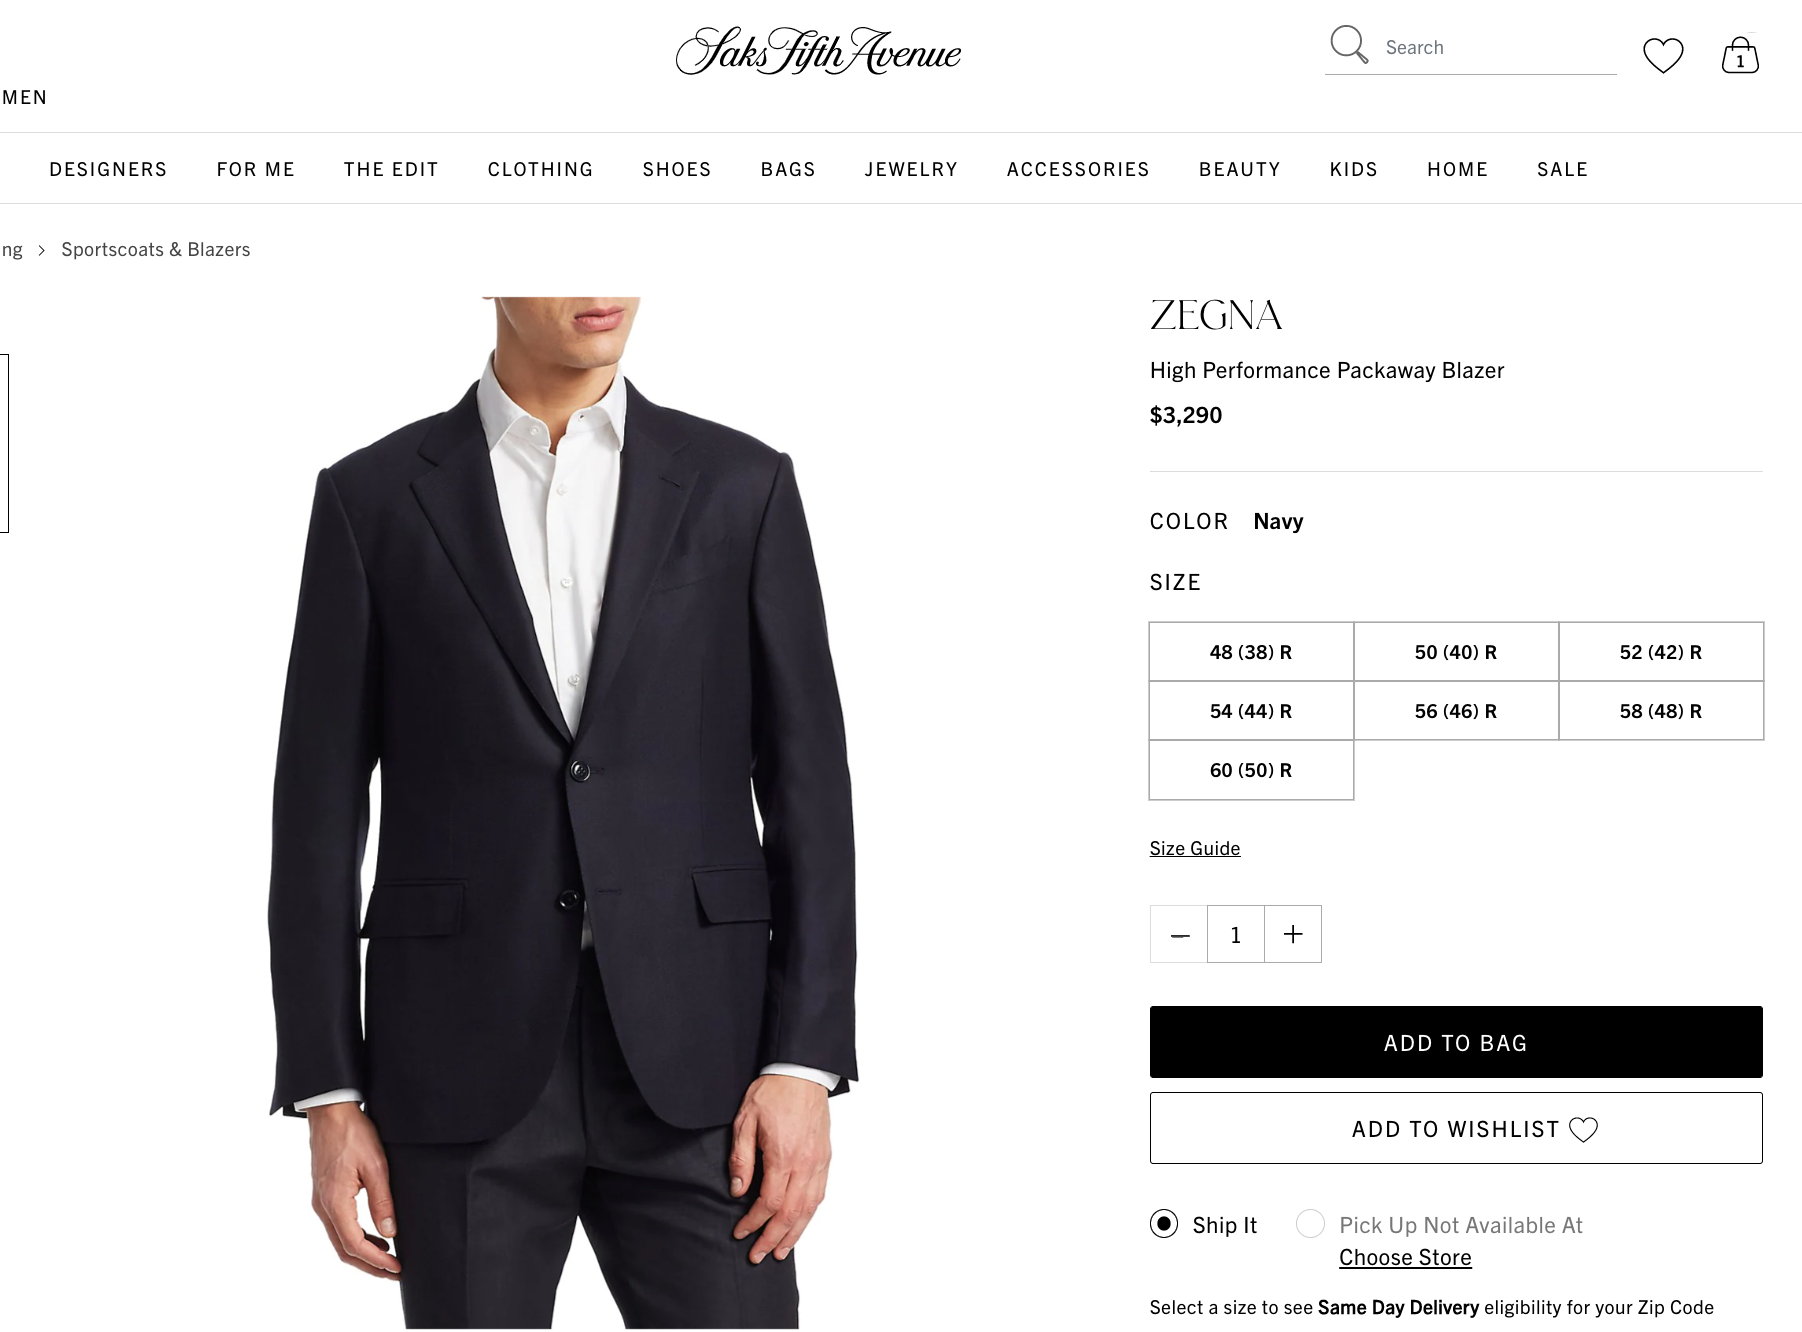Select size 52 (42) R

(x=1661, y=652)
